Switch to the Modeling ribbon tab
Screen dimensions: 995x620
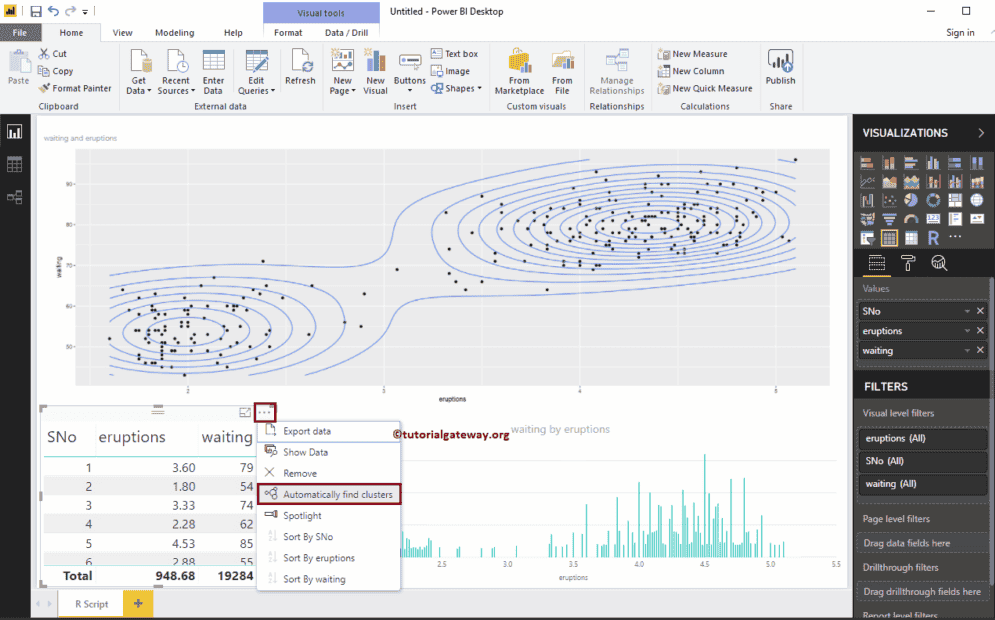click(175, 33)
